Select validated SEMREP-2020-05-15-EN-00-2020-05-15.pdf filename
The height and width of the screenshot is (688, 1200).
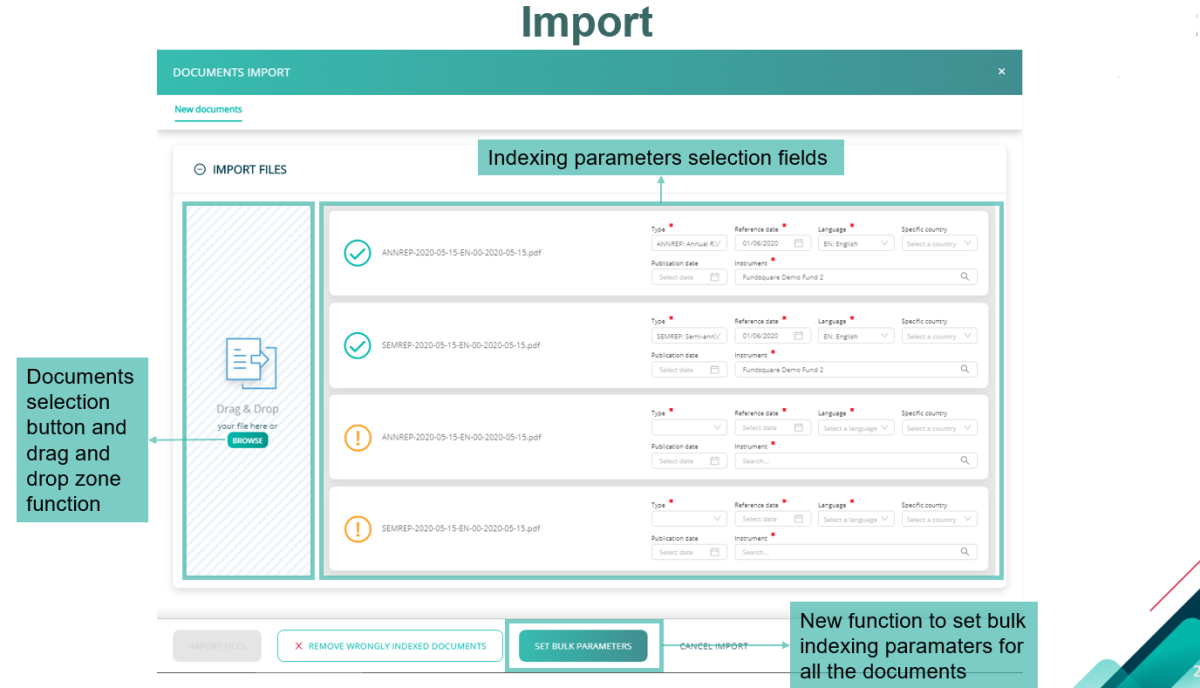point(461,345)
